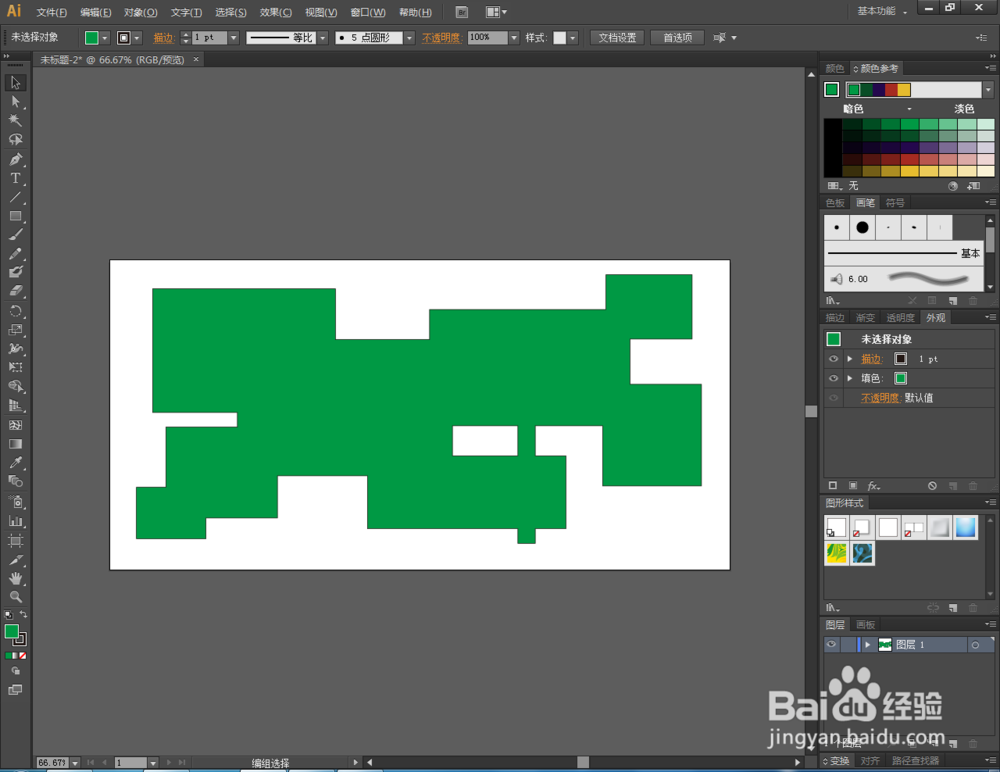The width and height of the screenshot is (1000, 772).
Task: Open Adobe Bridge from the menu bar
Action: pyautogui.click(x=462, y=12)
